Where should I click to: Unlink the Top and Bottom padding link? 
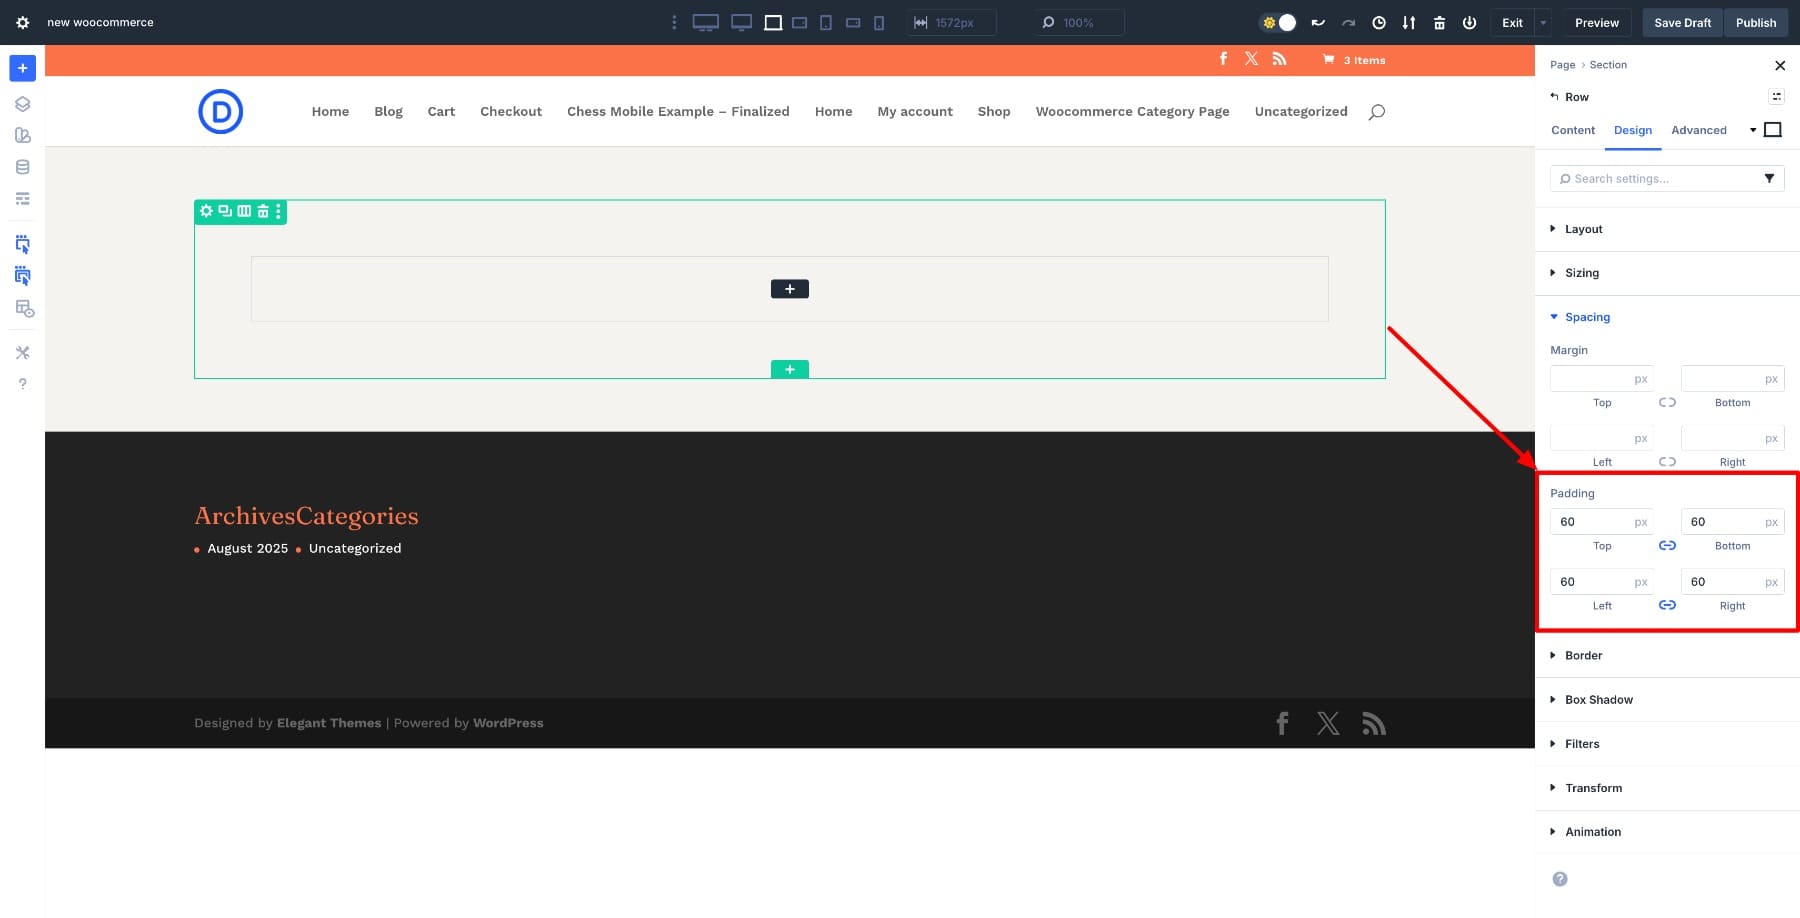1667,545
